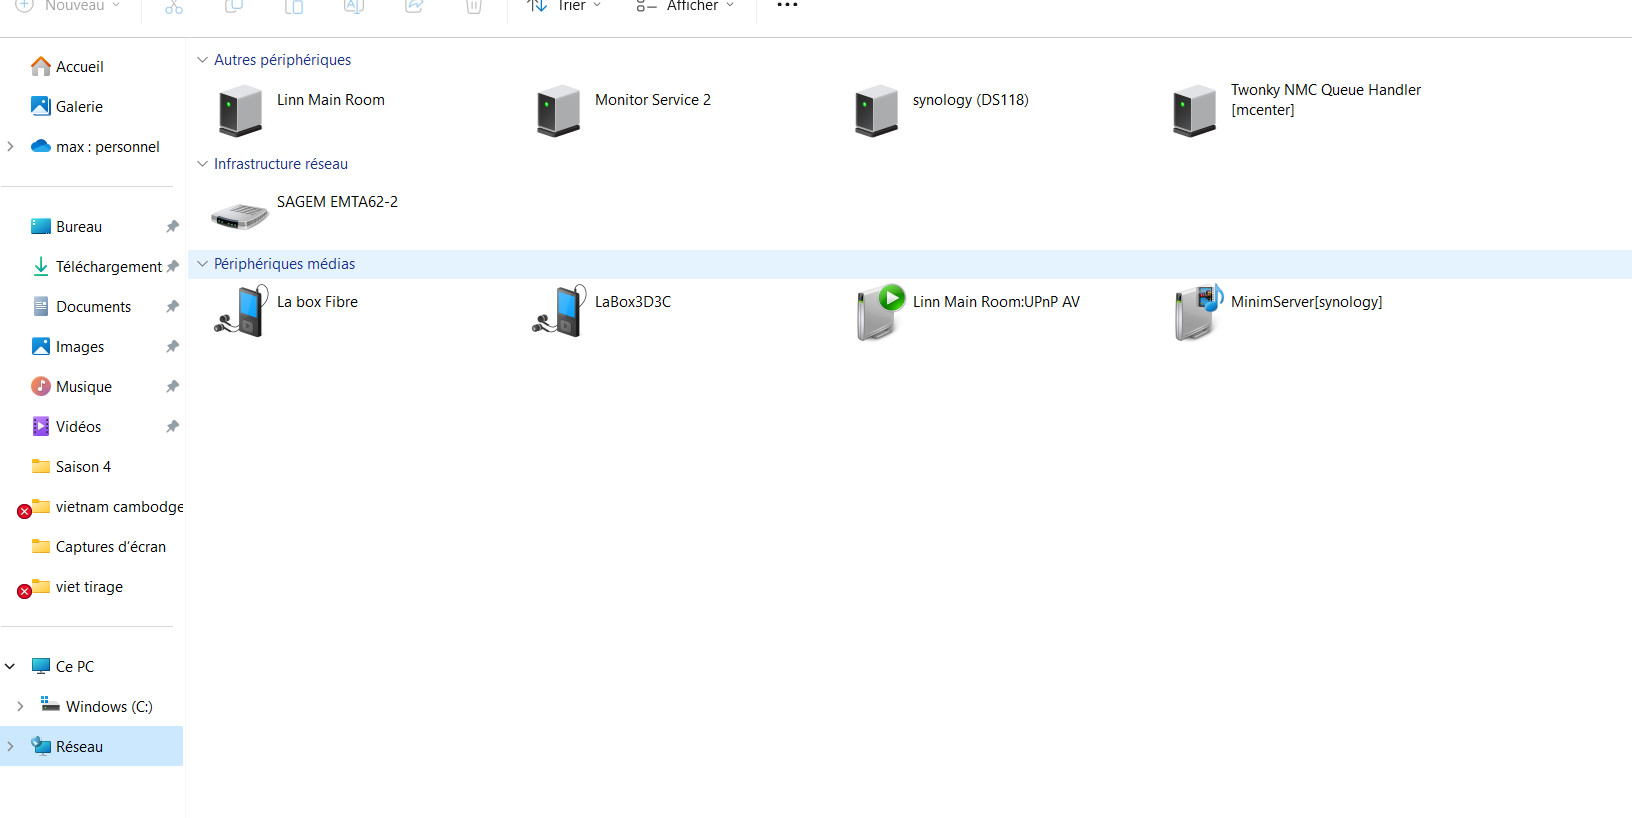Open the Linn Main Room device icon
The height and width of the screenshot is (818, 1632).
tap(240, 110)
